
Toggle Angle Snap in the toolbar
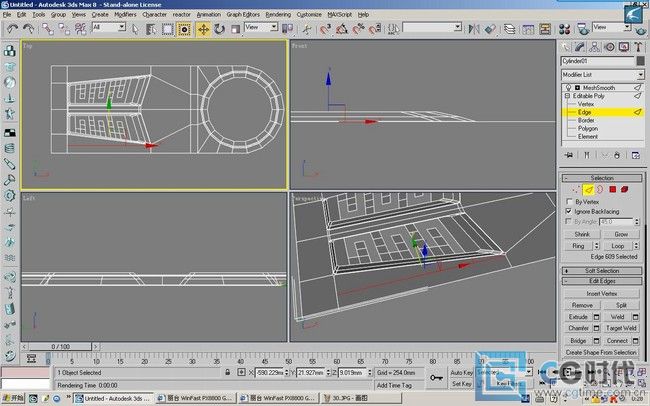point(342,29)
